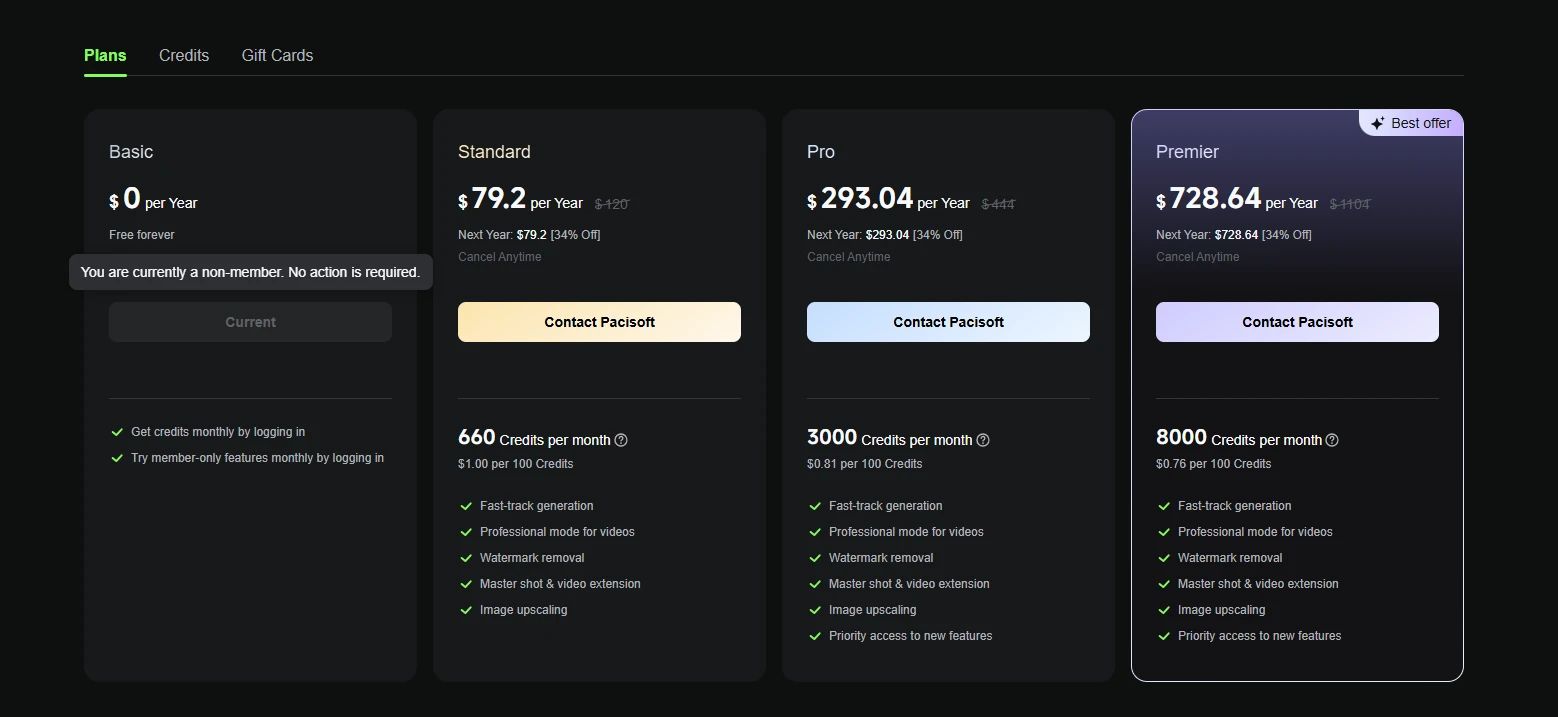
Task: Click Contact Pacisoft on Premier plan
Action: [x=1297, y=322]
